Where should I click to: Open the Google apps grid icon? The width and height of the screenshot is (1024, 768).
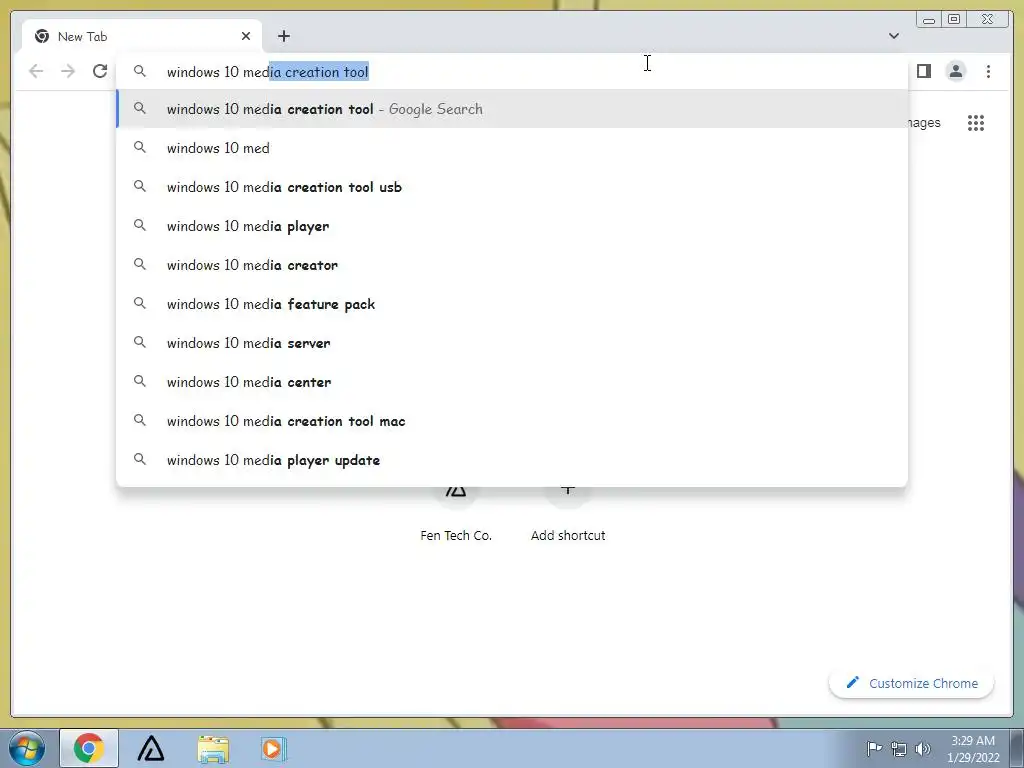pos(976,123)
